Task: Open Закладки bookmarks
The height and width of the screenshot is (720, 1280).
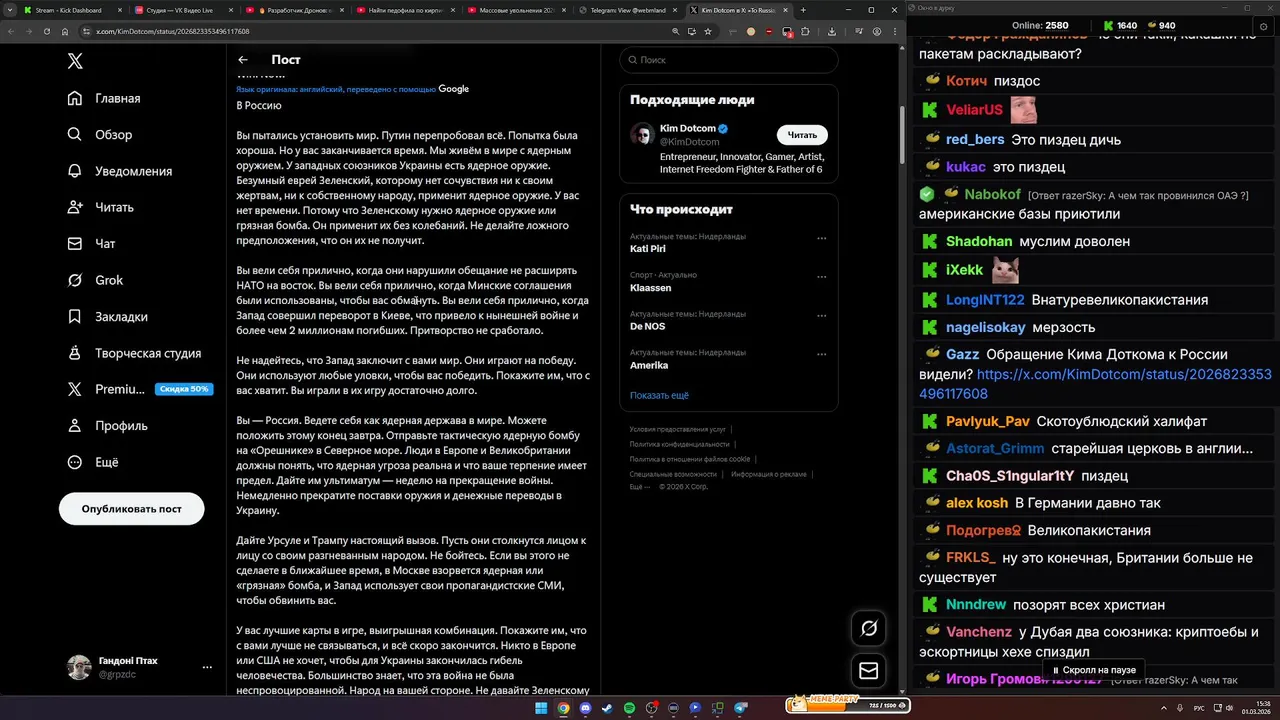Action: coord(107,316)
